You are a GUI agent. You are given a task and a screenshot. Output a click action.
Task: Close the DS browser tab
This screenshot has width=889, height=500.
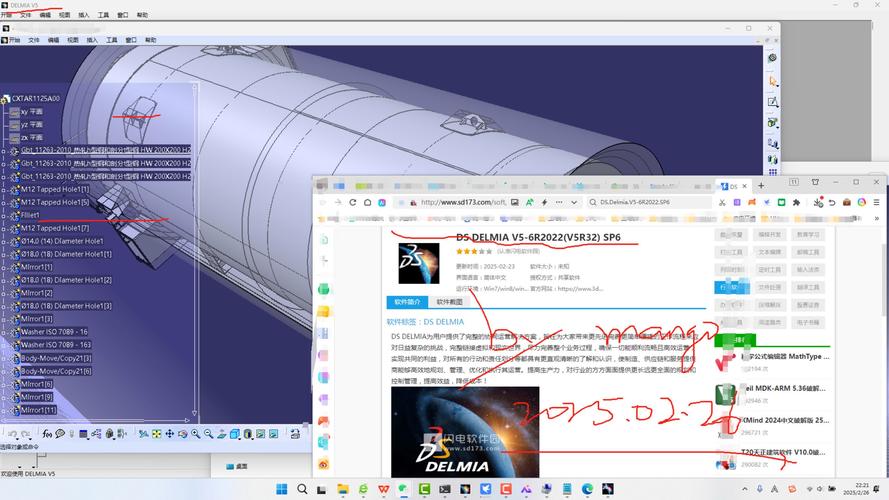[x=744, y=186]
